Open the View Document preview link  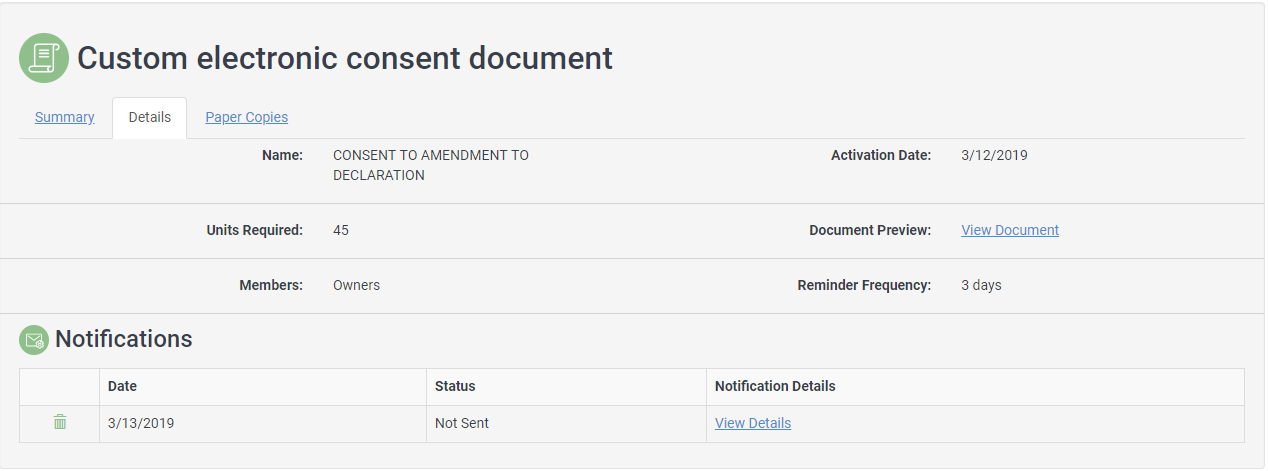(1010, 230)
